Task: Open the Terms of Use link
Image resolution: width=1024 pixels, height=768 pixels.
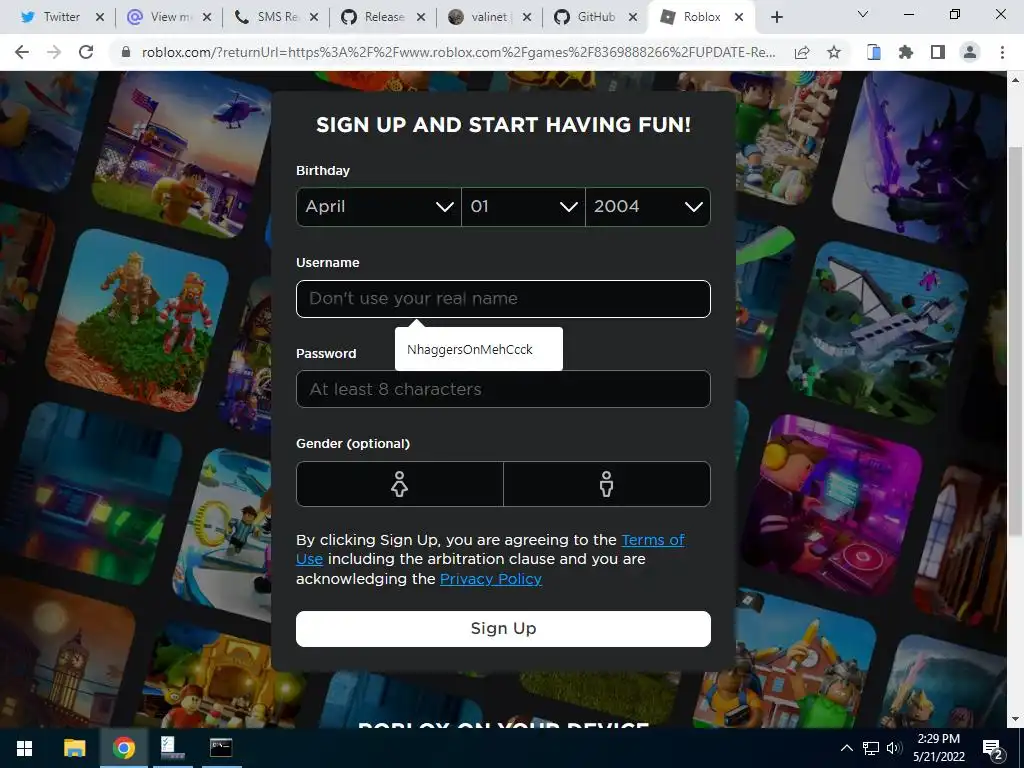Action: pyautogui.click(x=653, y=540)
